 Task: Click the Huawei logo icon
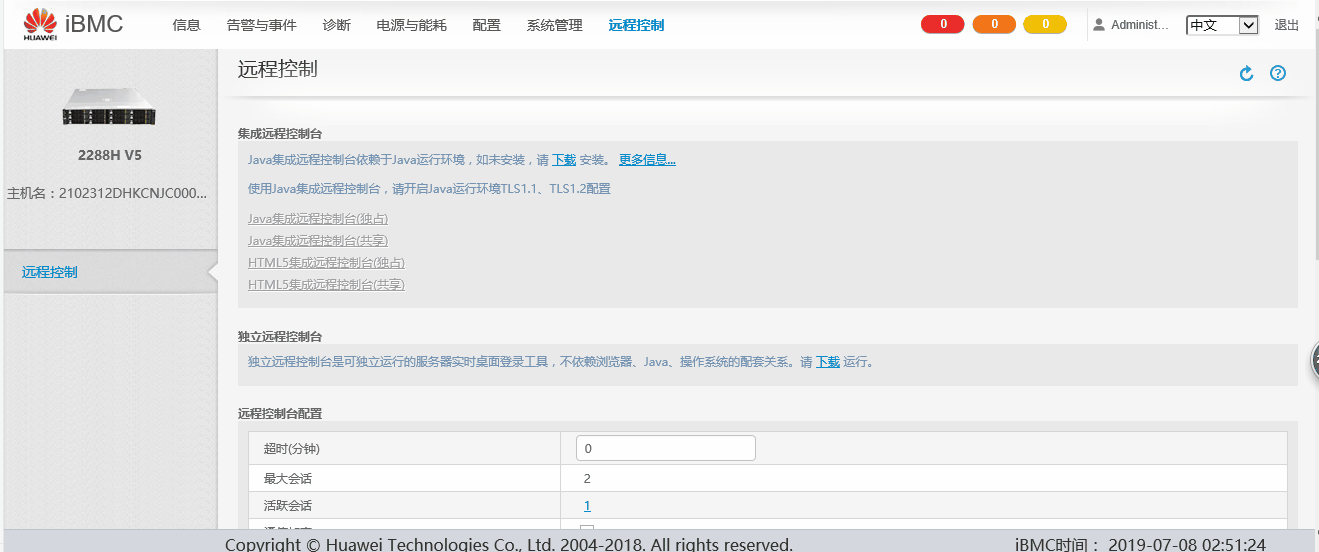[x=41, y=24]
